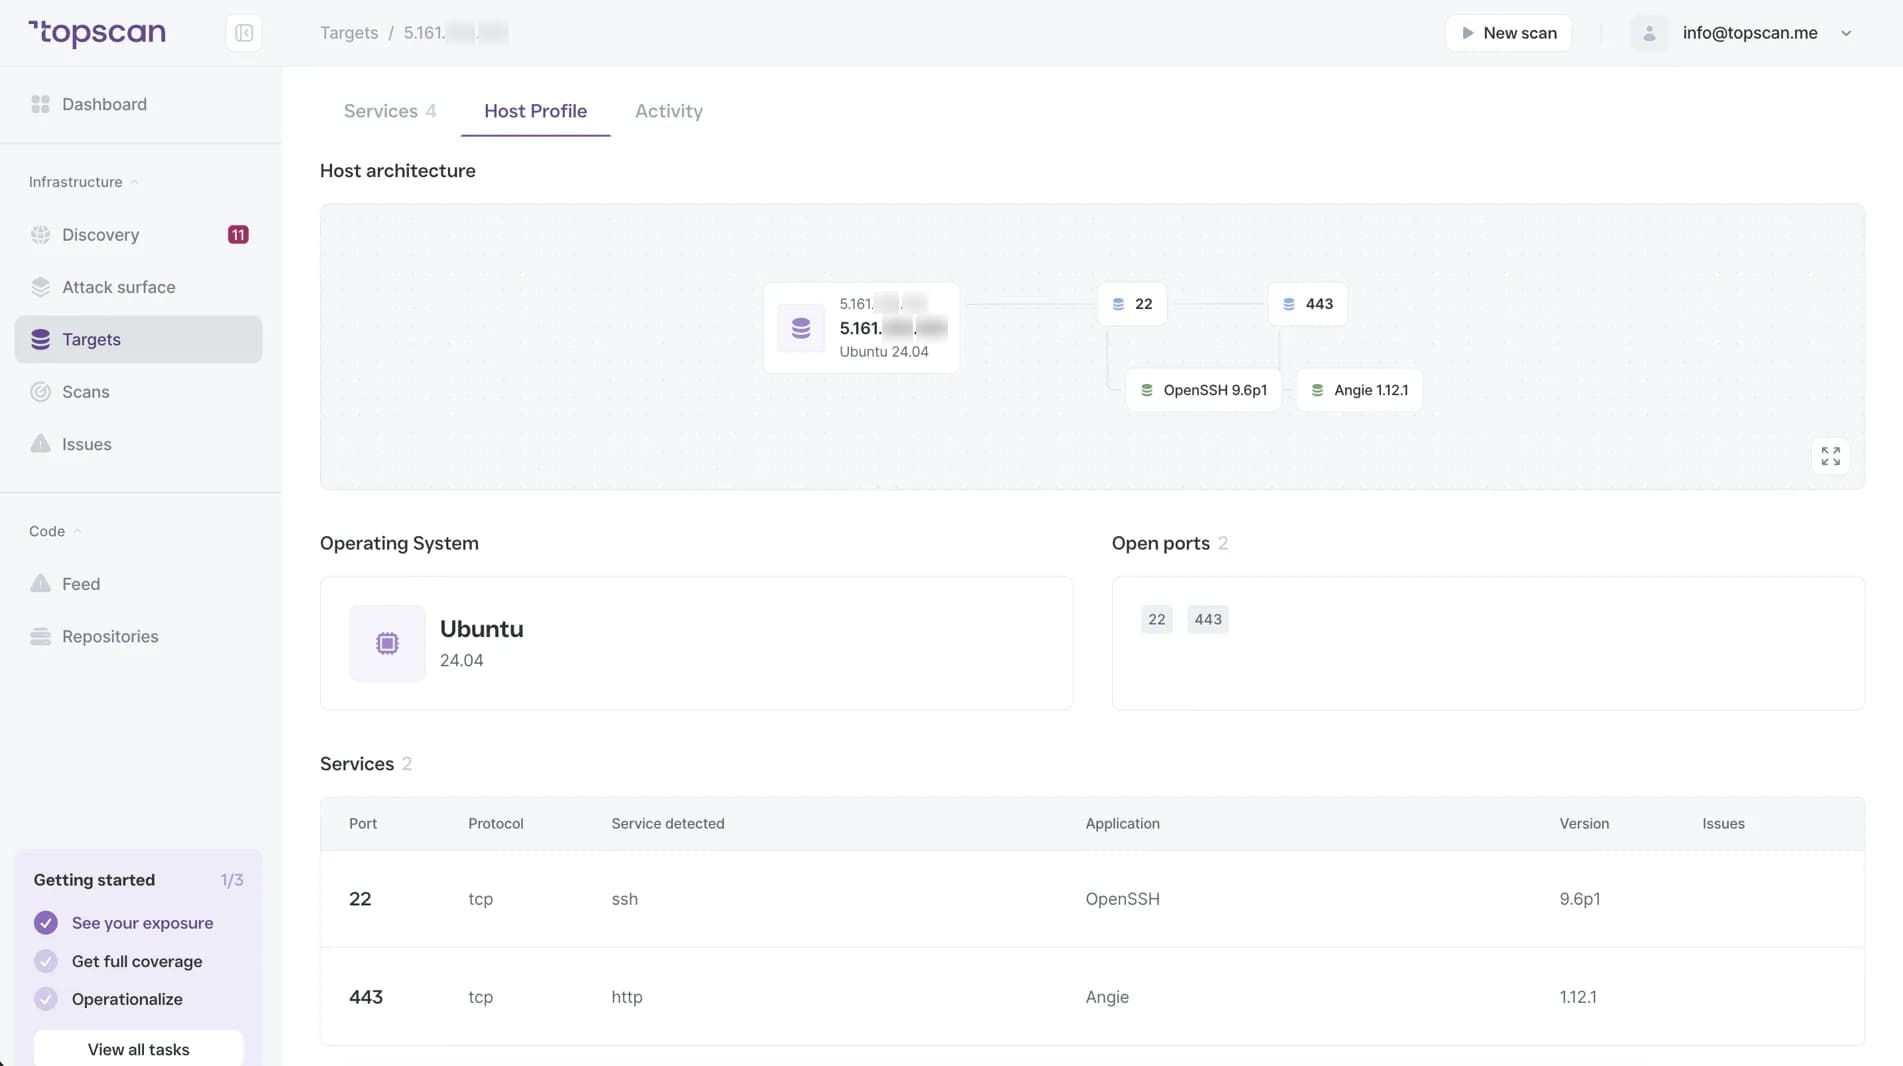Start a New scan

(1508, 33)
